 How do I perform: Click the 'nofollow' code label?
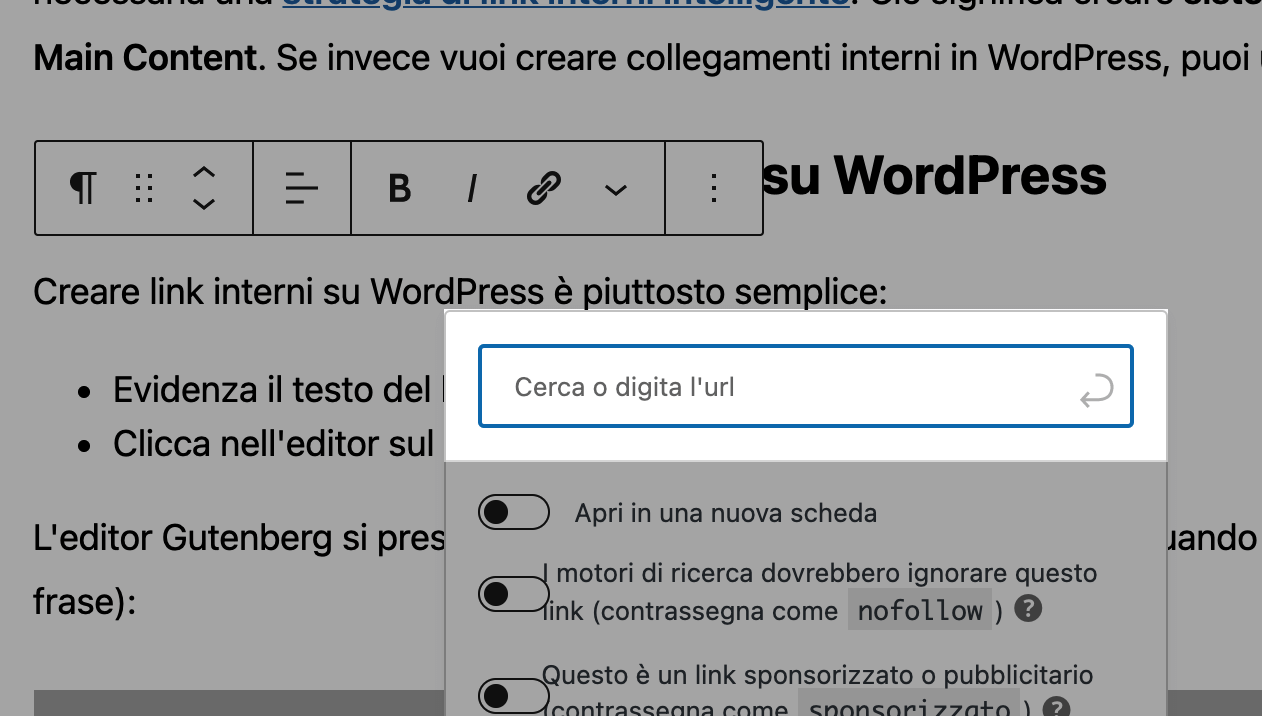920,610
